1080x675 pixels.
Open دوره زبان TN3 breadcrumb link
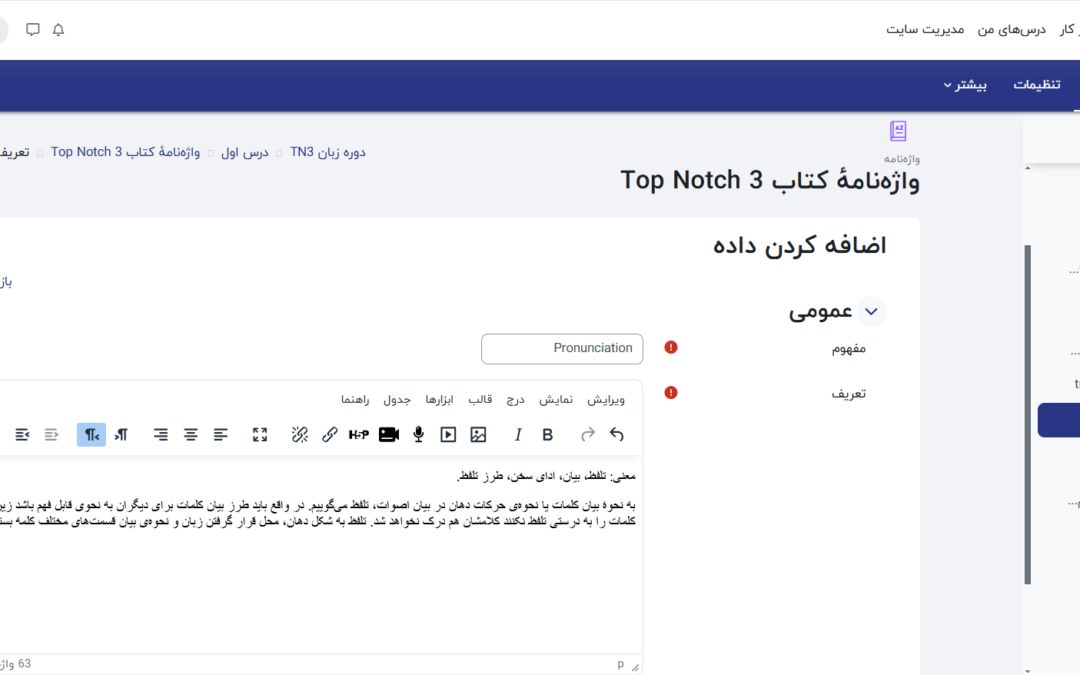[328, 153]
